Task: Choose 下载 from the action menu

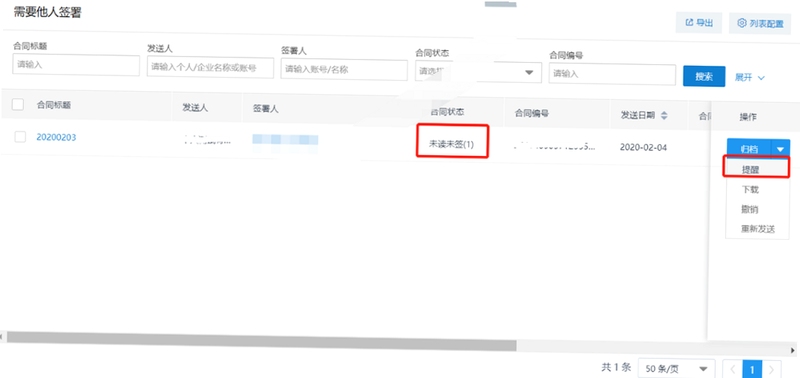Action: click(750, 190)
